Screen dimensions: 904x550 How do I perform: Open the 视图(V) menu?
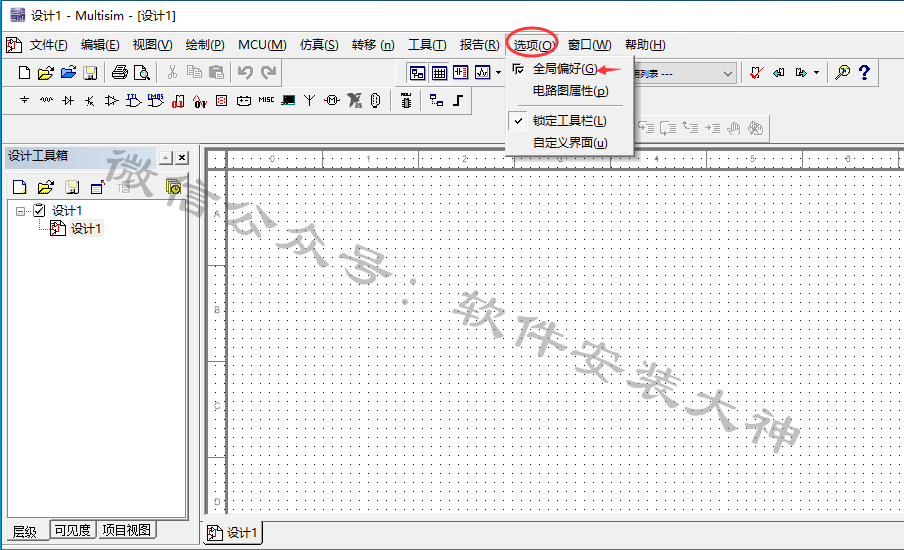click(152, 45)
